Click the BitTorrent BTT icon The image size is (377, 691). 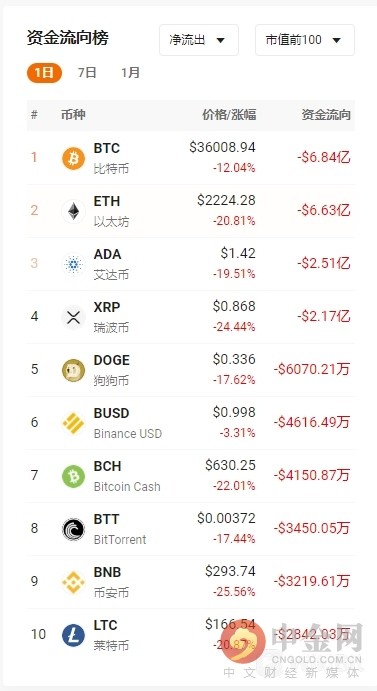click(73, 529)
